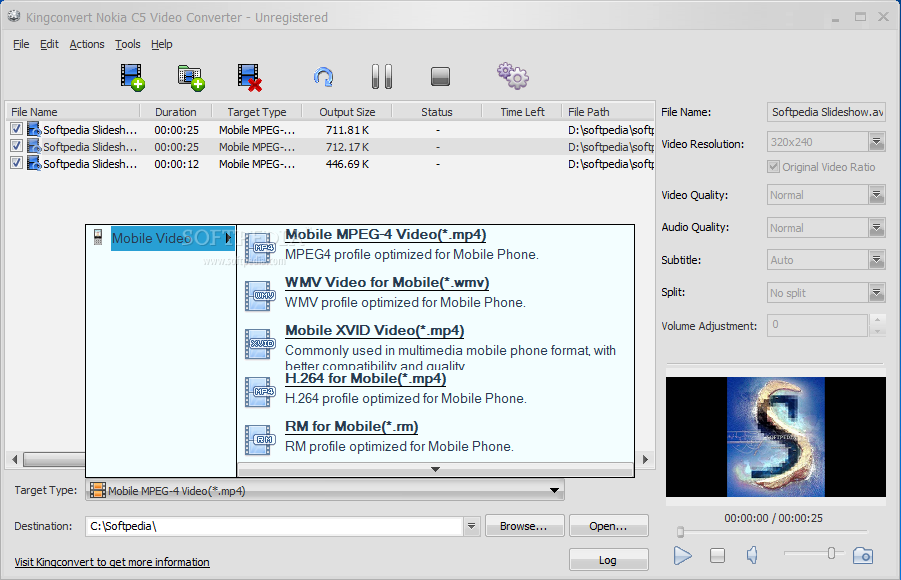The image size is (901, 580).
Task: Click the application icon in the title bar
Action: (x=14, y=16)
